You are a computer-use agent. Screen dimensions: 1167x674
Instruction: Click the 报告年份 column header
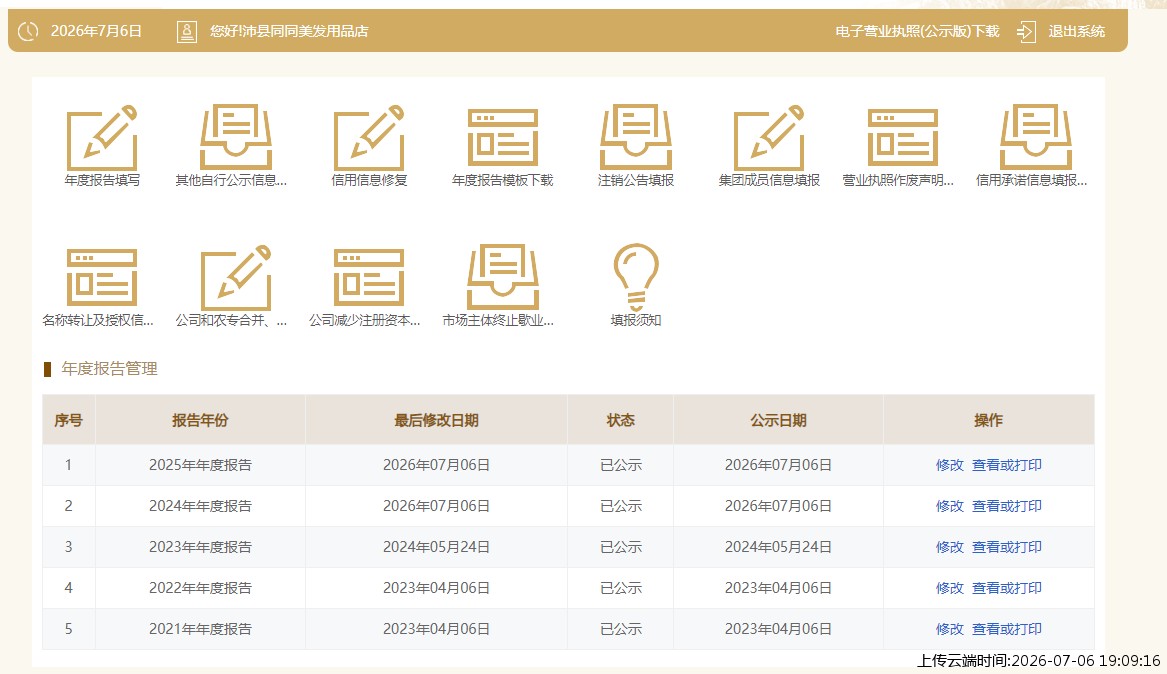click(200, 420)
